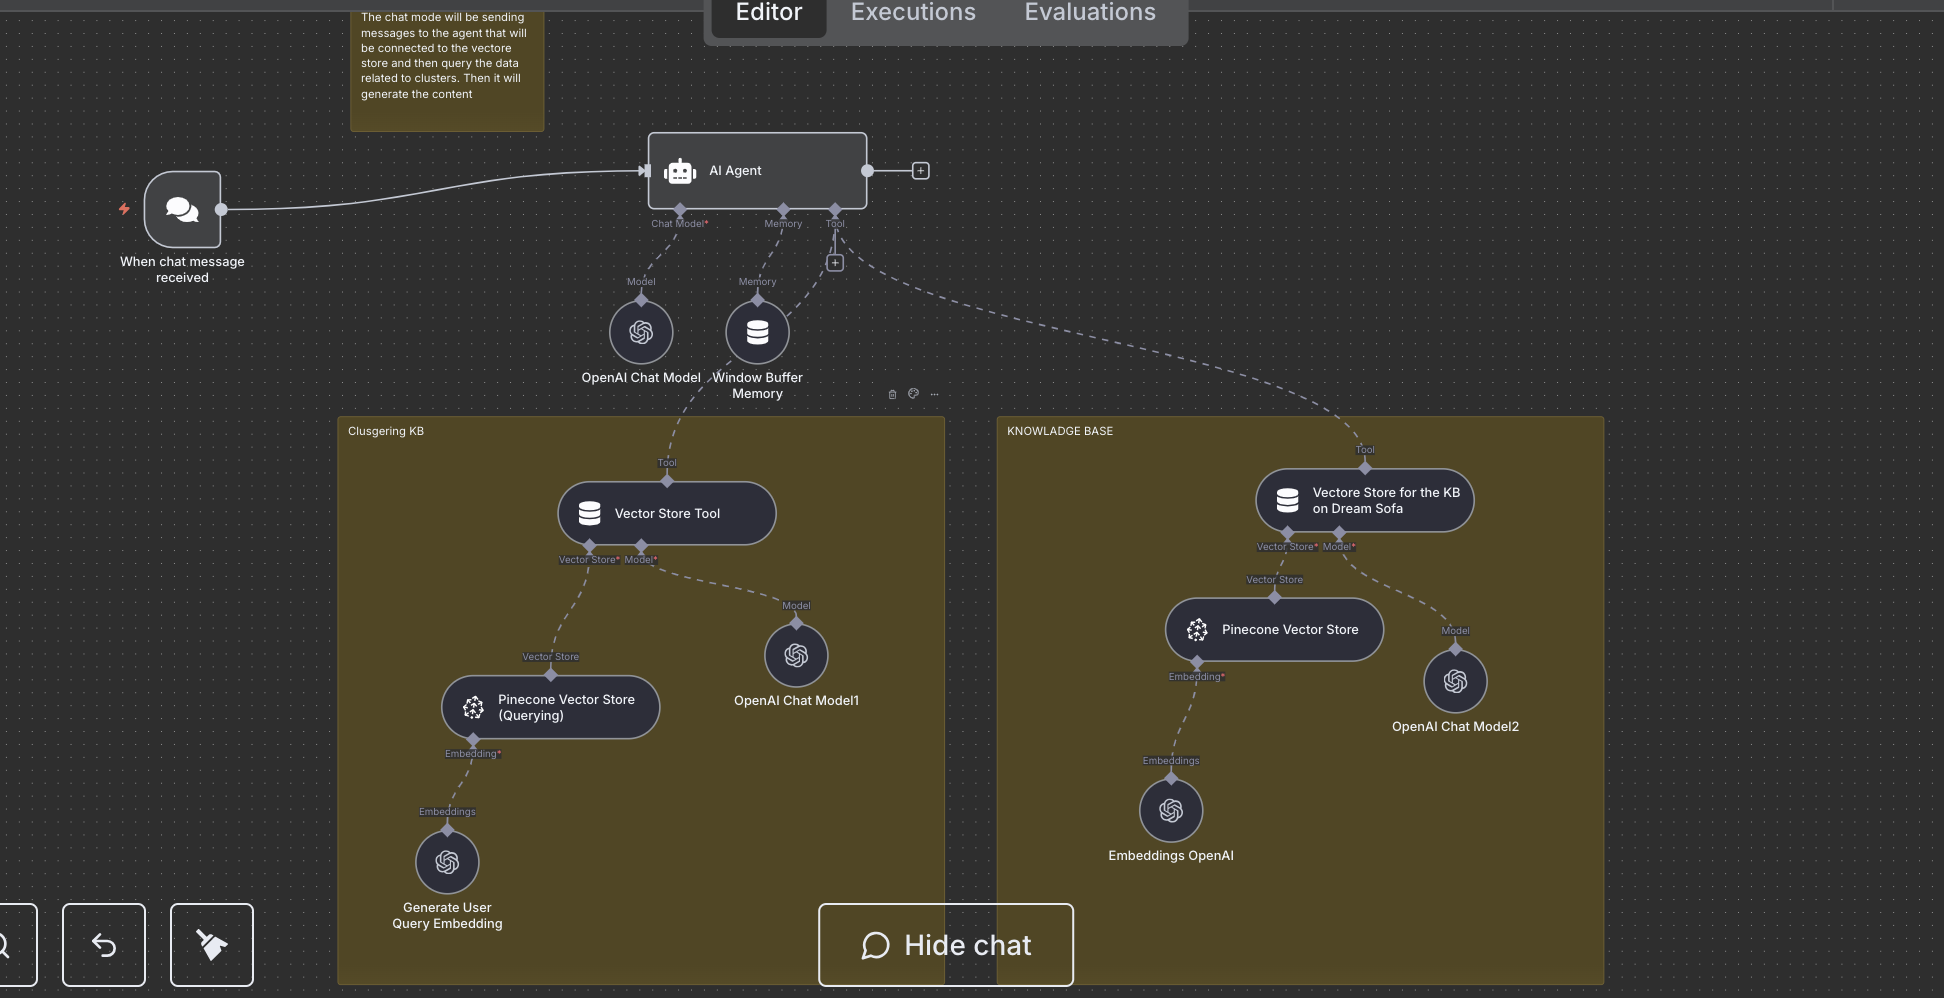This screenshot has width=1944, height=998.
Task: Tidy up the canvas with the broom icon
Action: [x=211, y=945]
